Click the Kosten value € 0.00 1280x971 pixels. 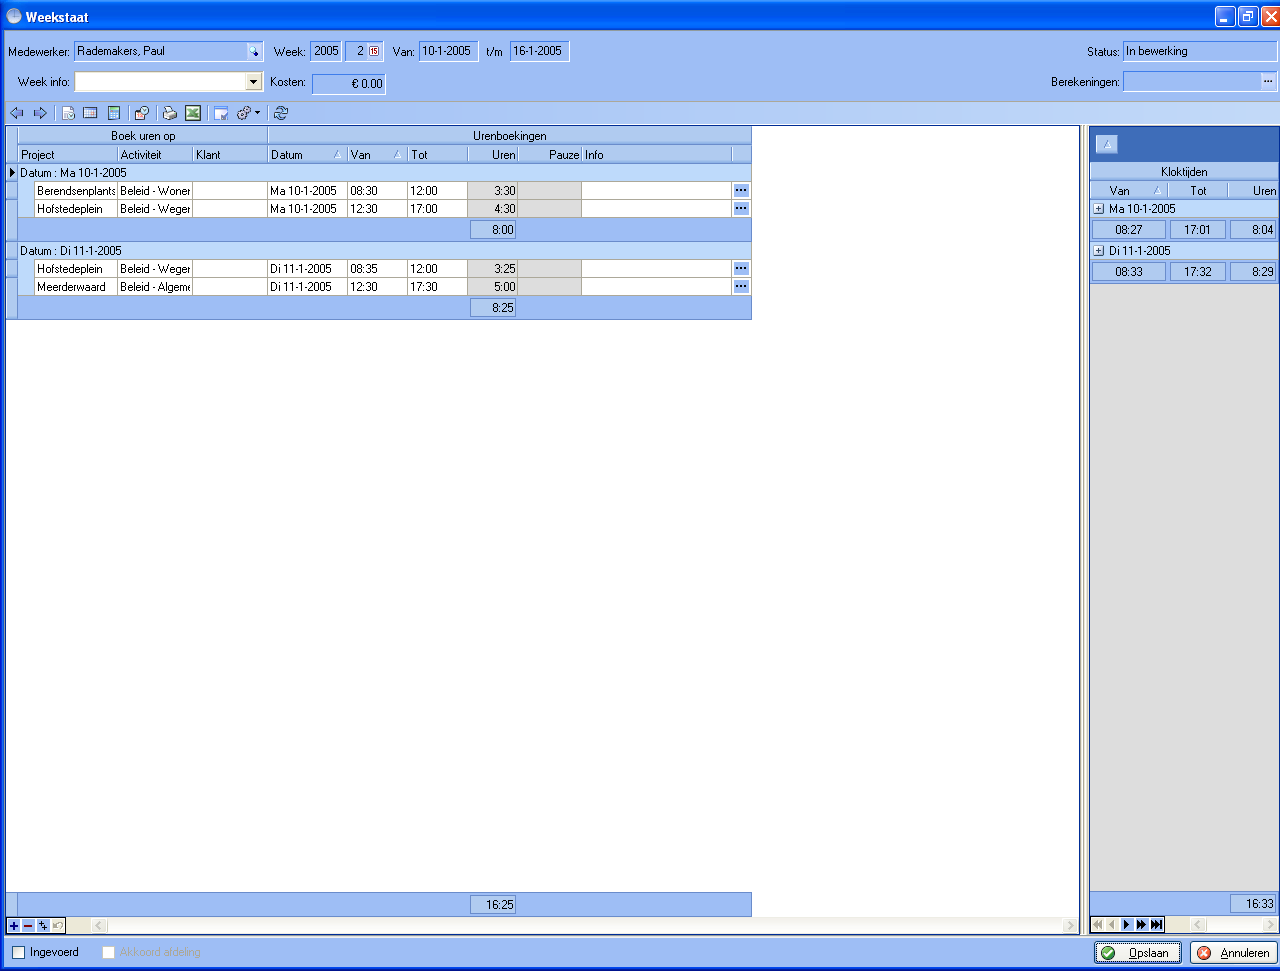point(349,84)
